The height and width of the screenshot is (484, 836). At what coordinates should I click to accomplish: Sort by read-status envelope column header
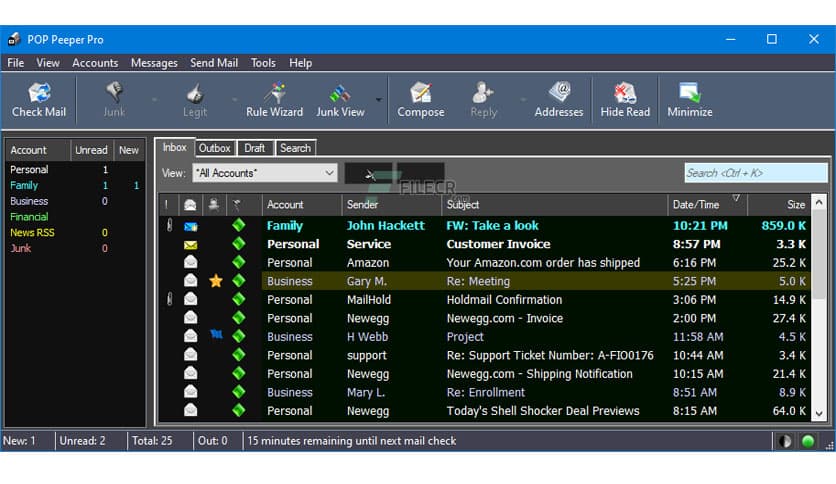coord(190,205)
